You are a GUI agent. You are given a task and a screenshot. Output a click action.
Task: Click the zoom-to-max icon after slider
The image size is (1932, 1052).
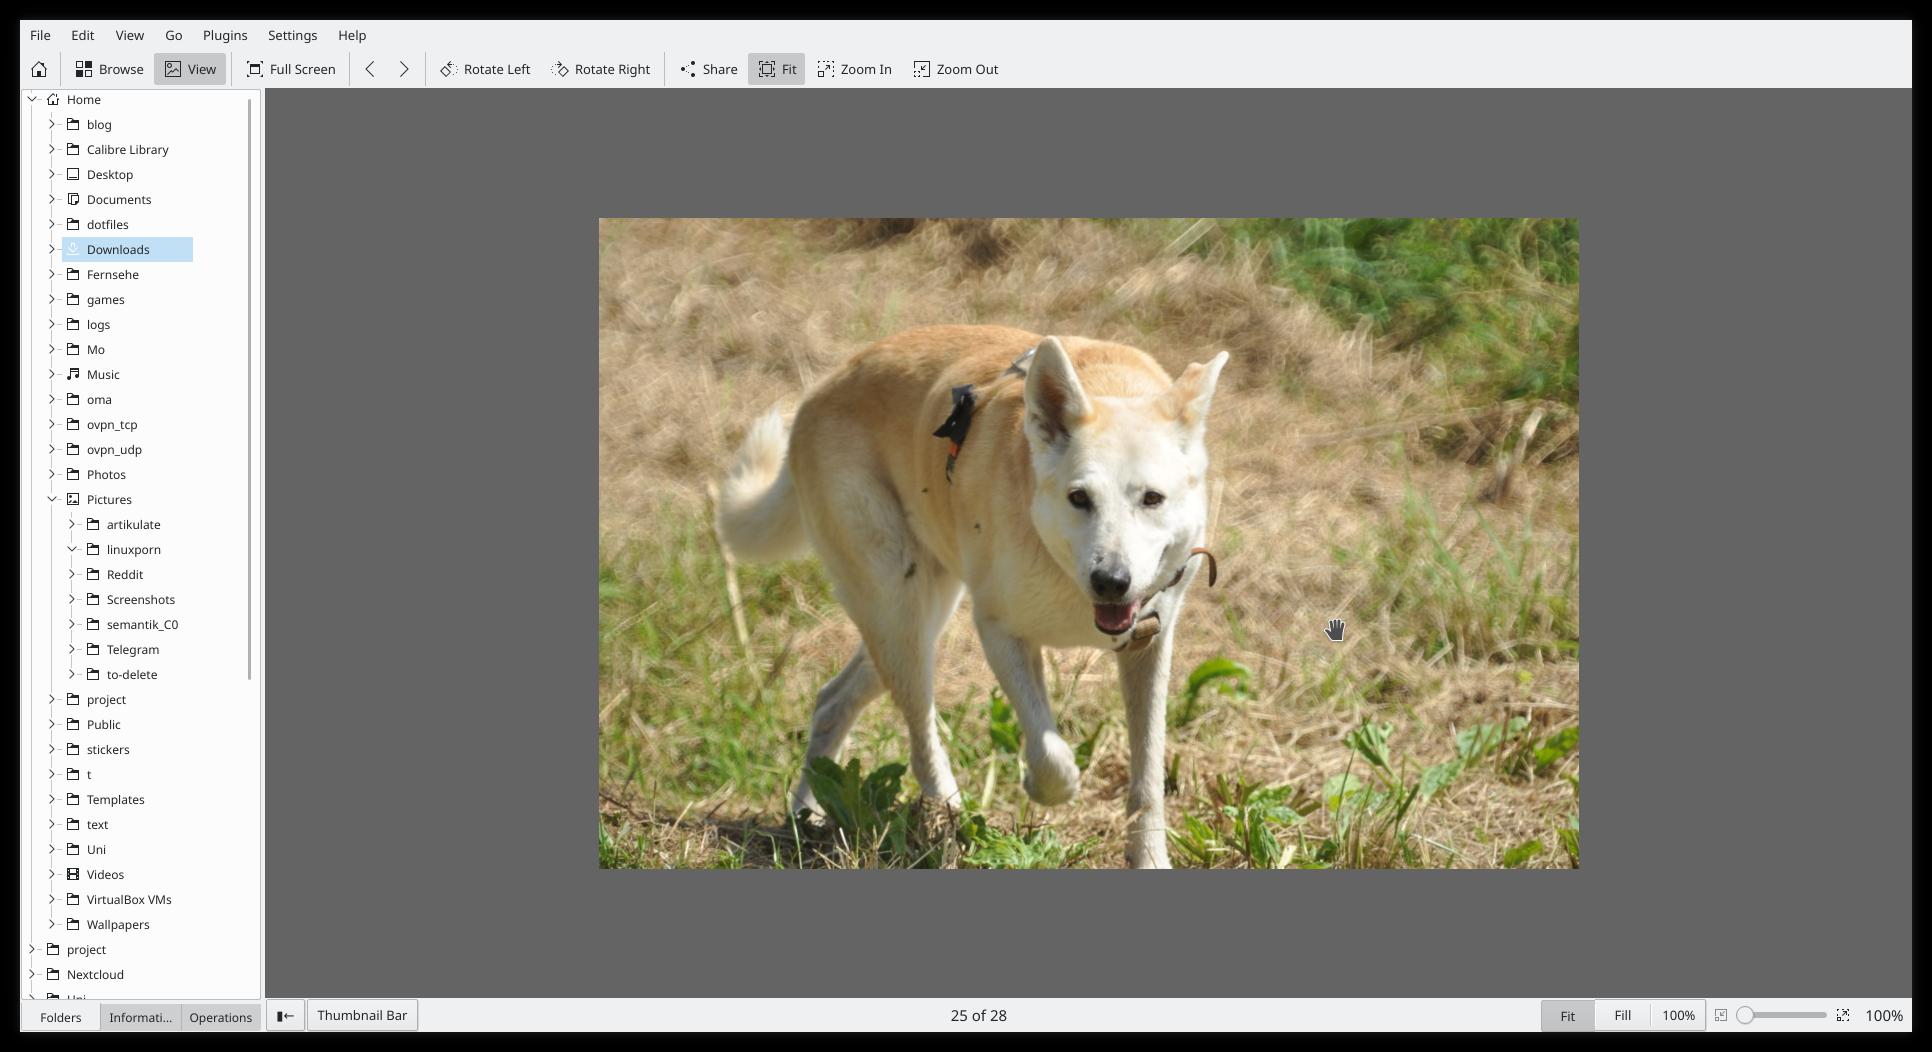point(1843,1015)
